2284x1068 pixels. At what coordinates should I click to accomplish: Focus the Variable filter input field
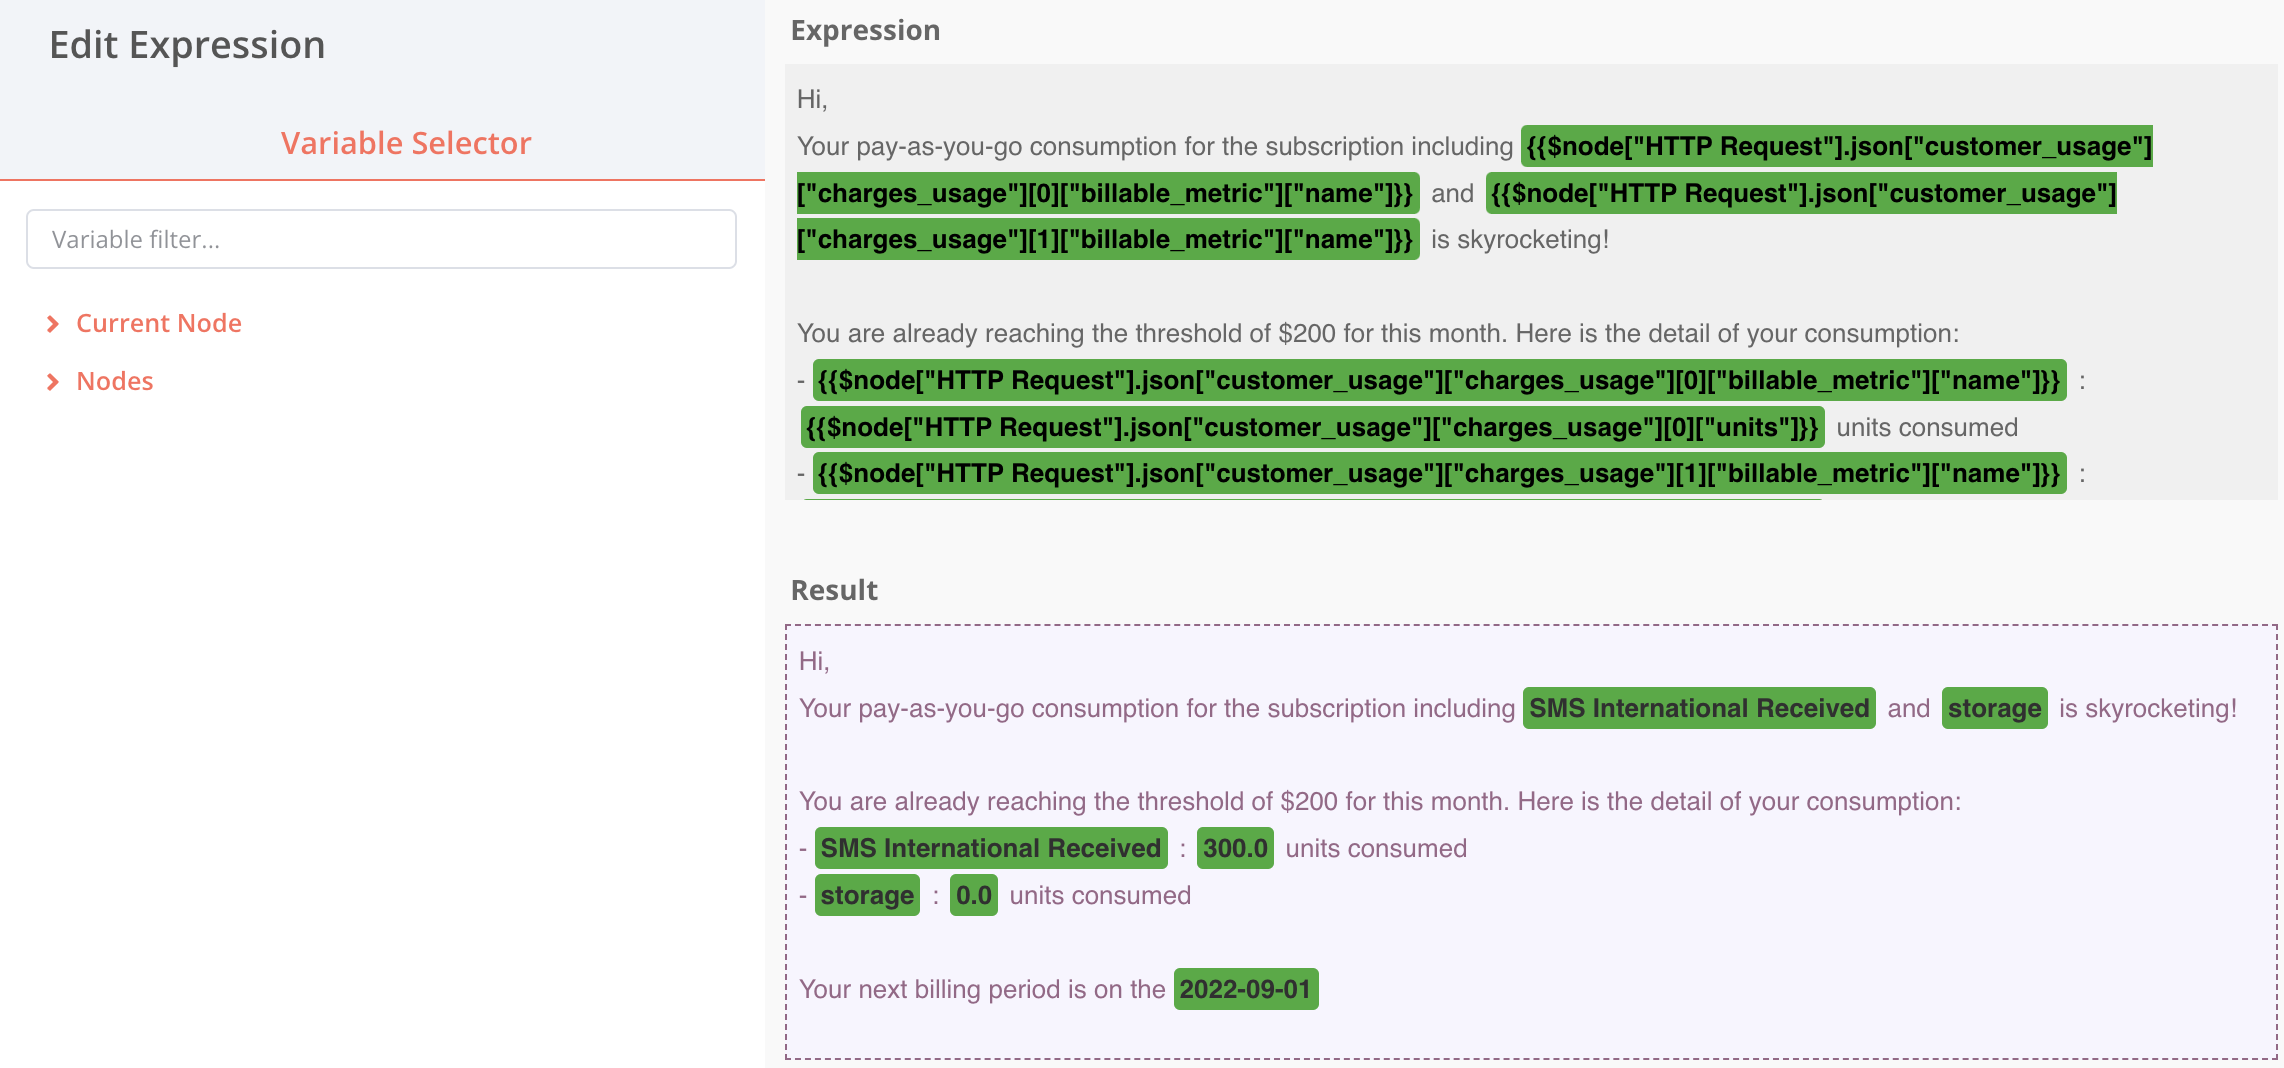pos(381,239)
